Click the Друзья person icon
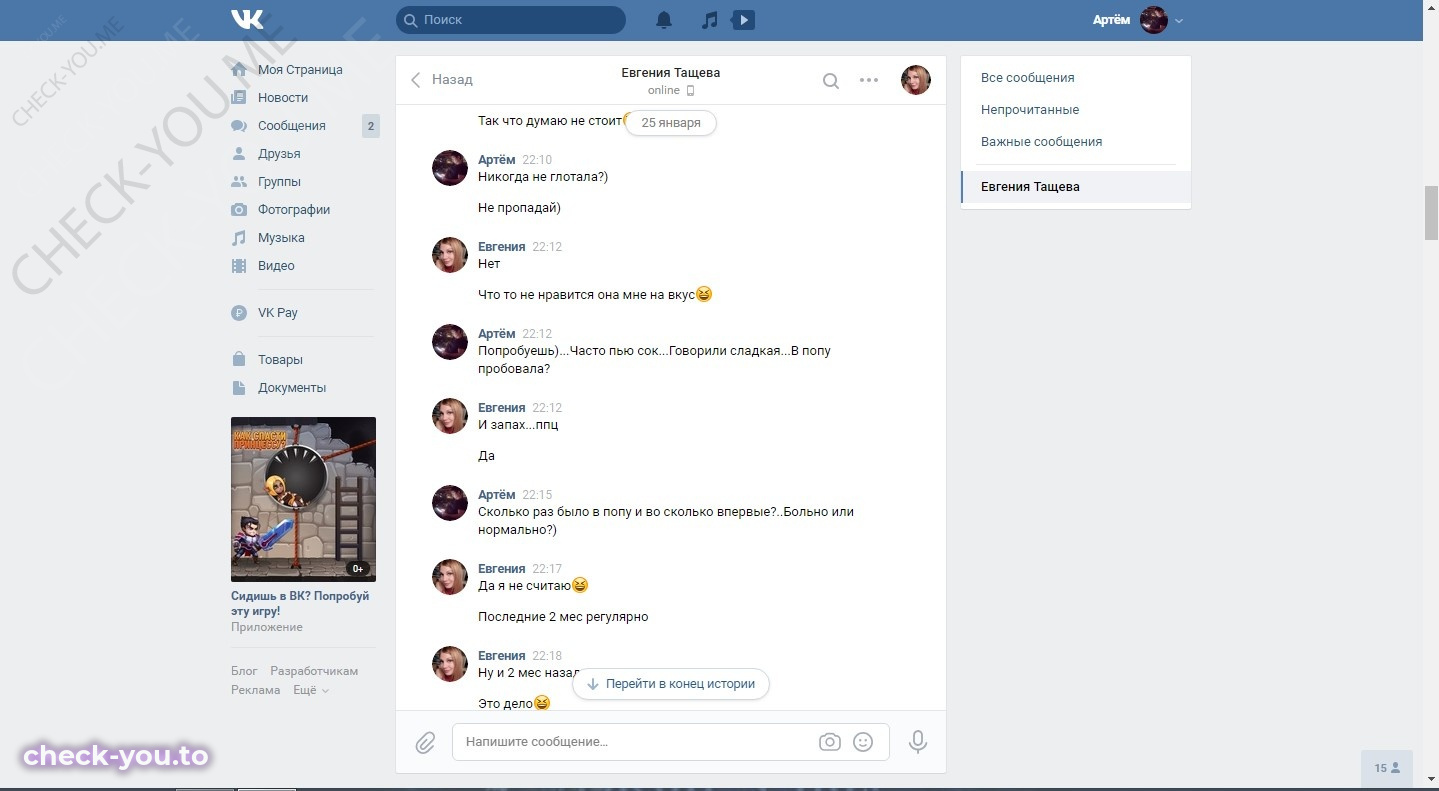The width and height of the screenshot is (1439, 791). [x=239, y=154]
